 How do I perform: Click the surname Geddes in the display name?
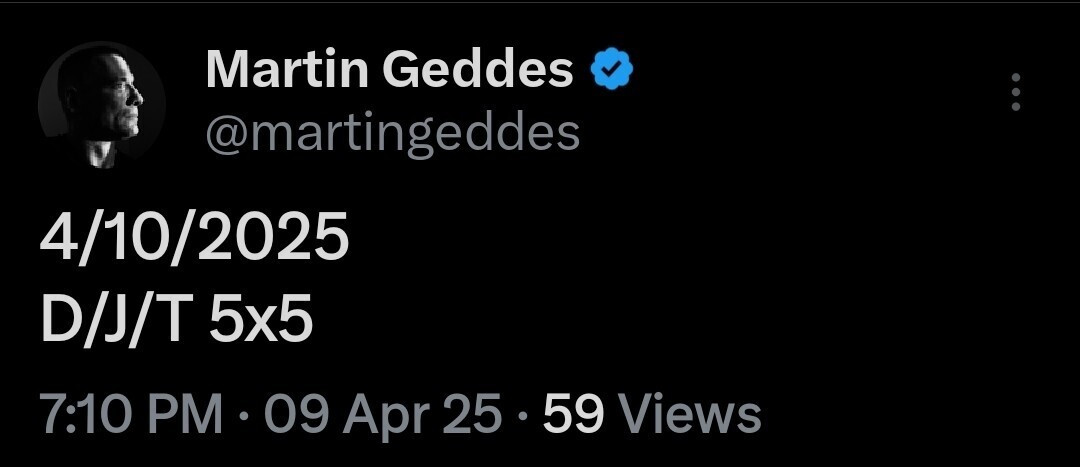point(476,70)
